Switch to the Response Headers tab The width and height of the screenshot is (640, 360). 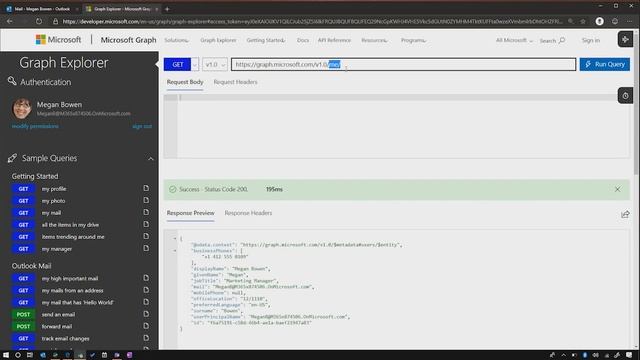(248, 213)
